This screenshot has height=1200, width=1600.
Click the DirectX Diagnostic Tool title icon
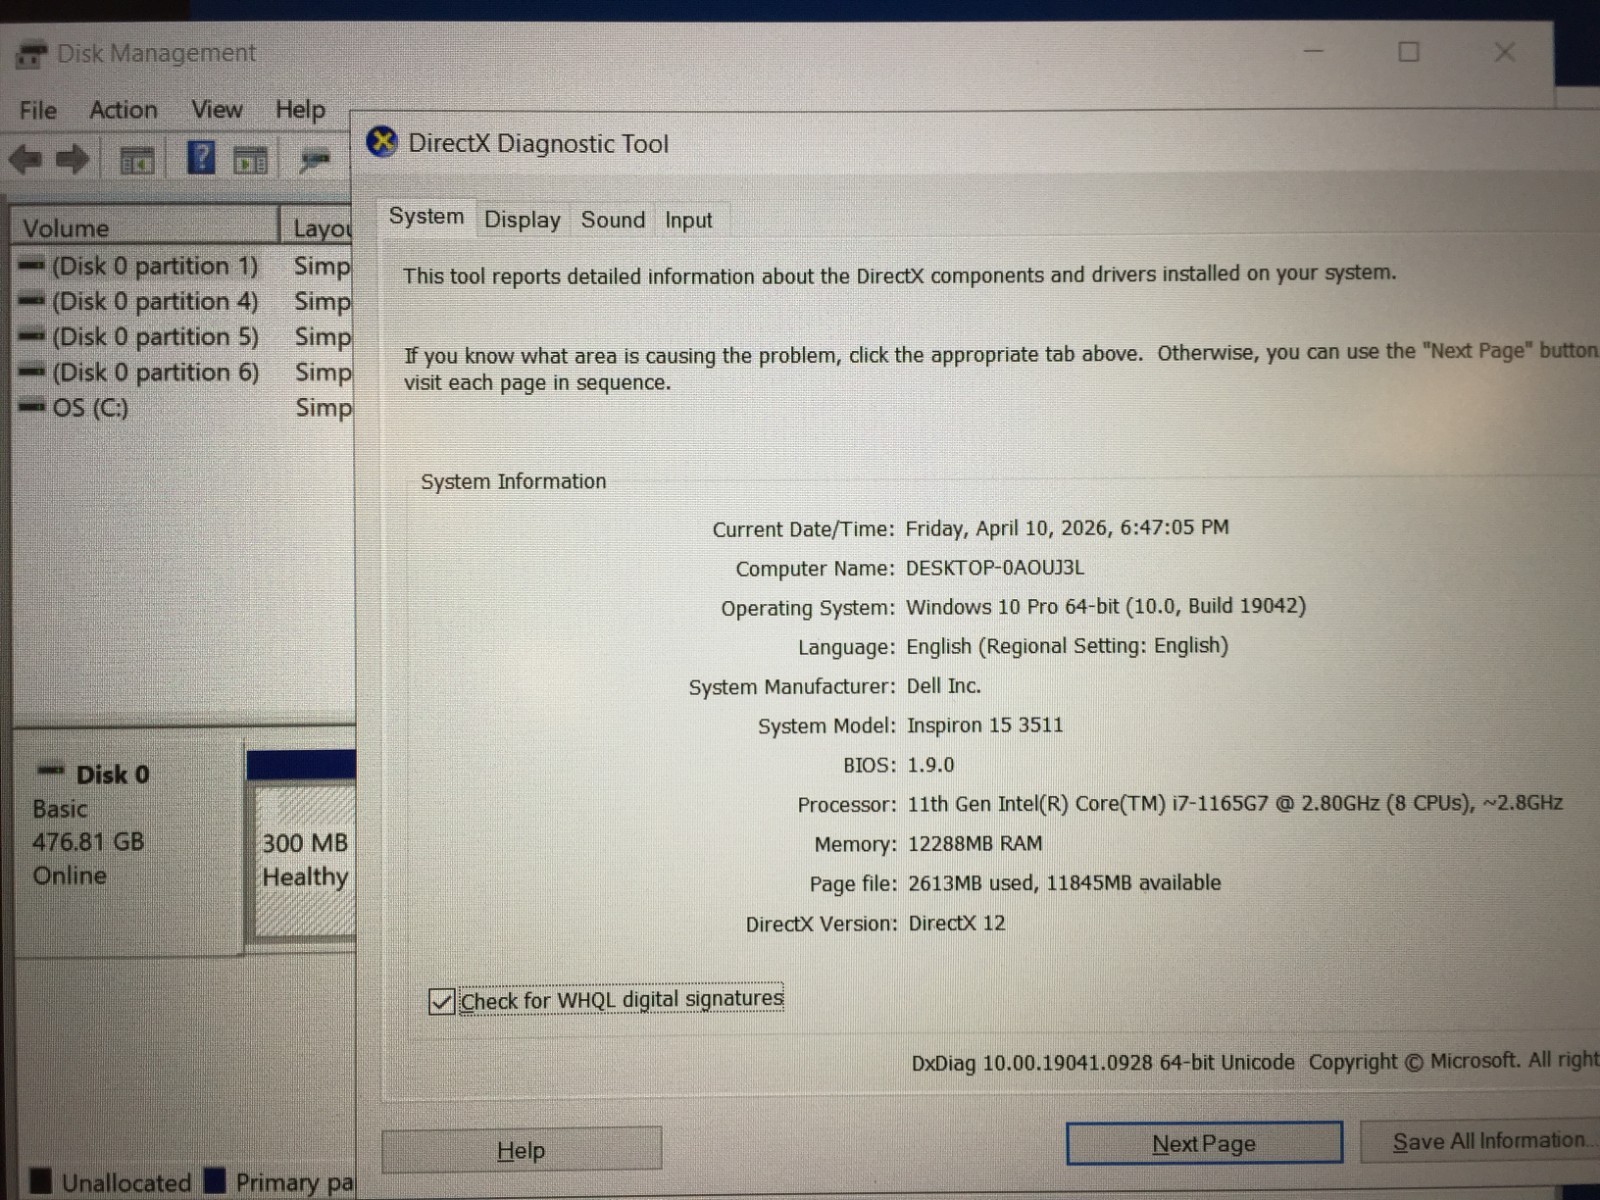click(x=381, y=143)
